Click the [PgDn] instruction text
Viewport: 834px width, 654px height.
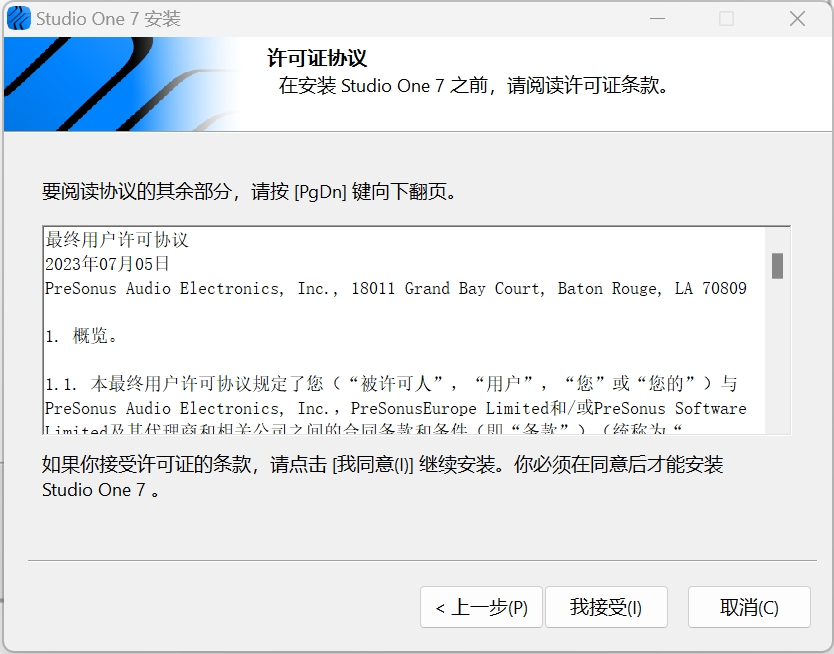click(249, 191)
